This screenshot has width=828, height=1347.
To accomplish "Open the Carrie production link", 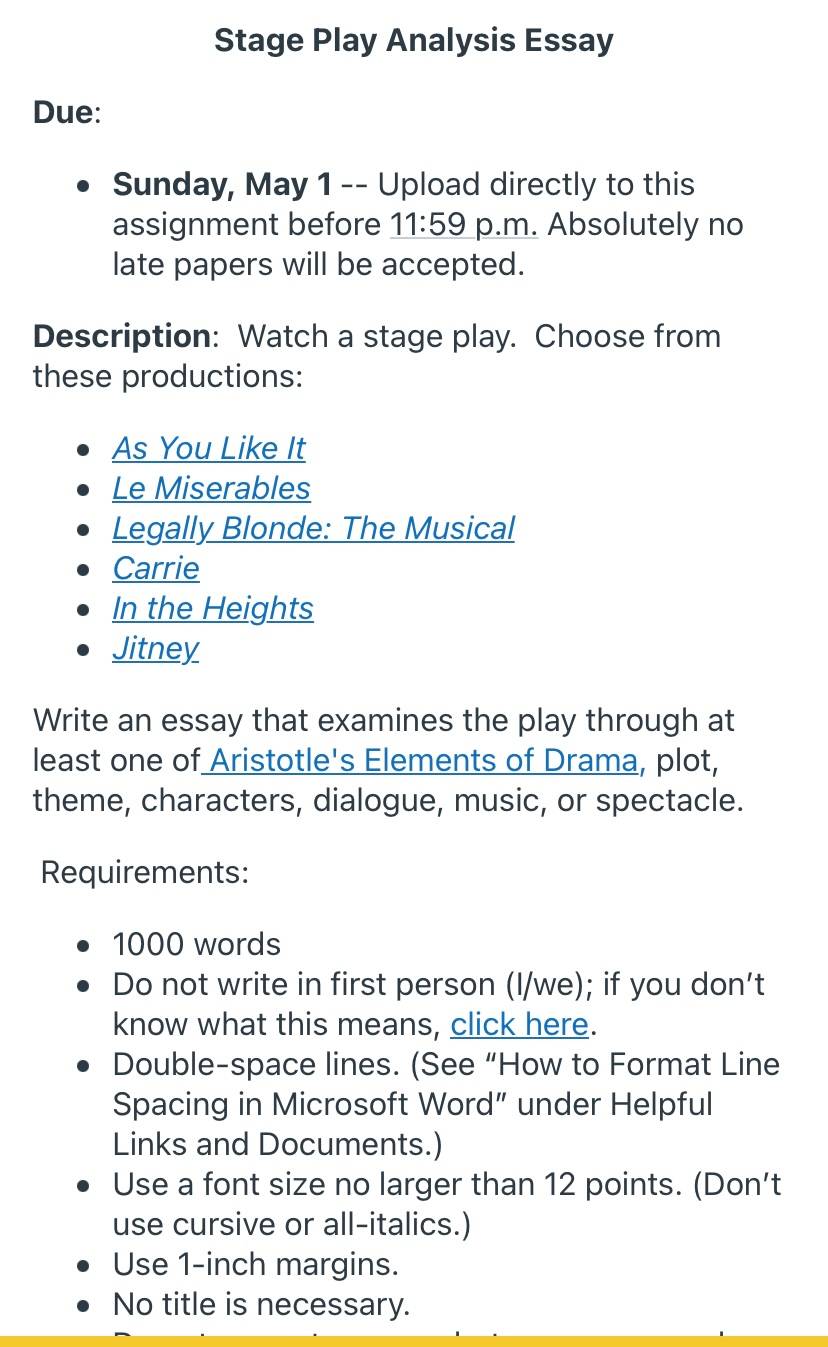I will coord(156,568).
